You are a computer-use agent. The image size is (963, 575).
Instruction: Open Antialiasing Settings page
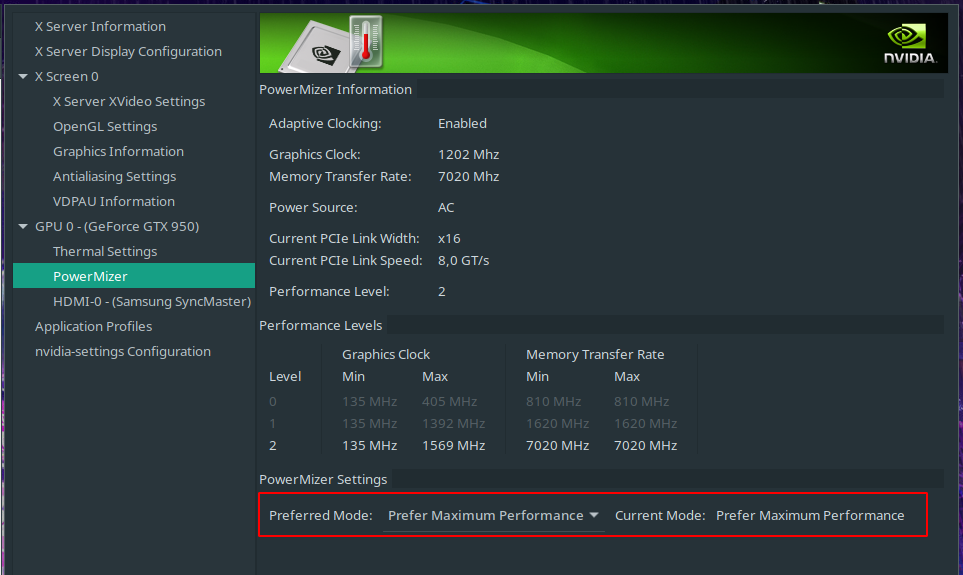click(x=114, y=177)
